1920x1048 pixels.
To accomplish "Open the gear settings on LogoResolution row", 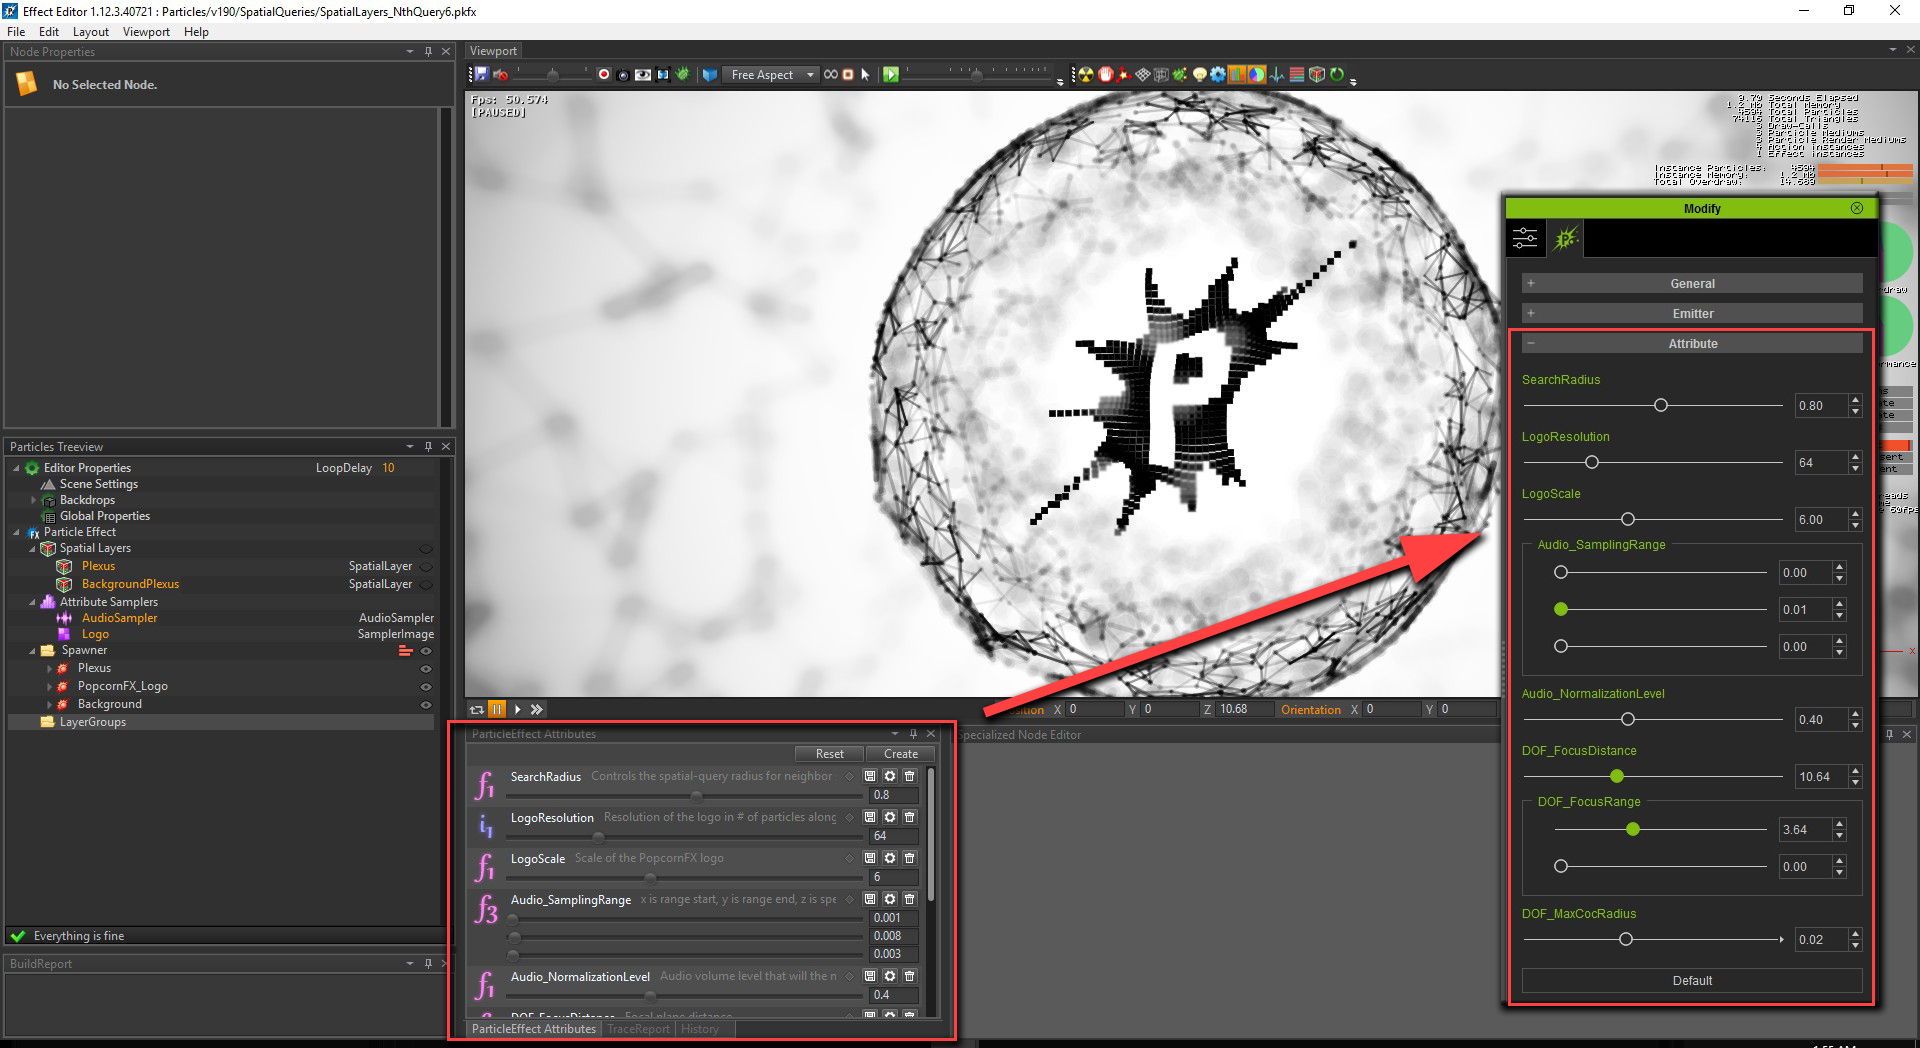I will (890, 817).
